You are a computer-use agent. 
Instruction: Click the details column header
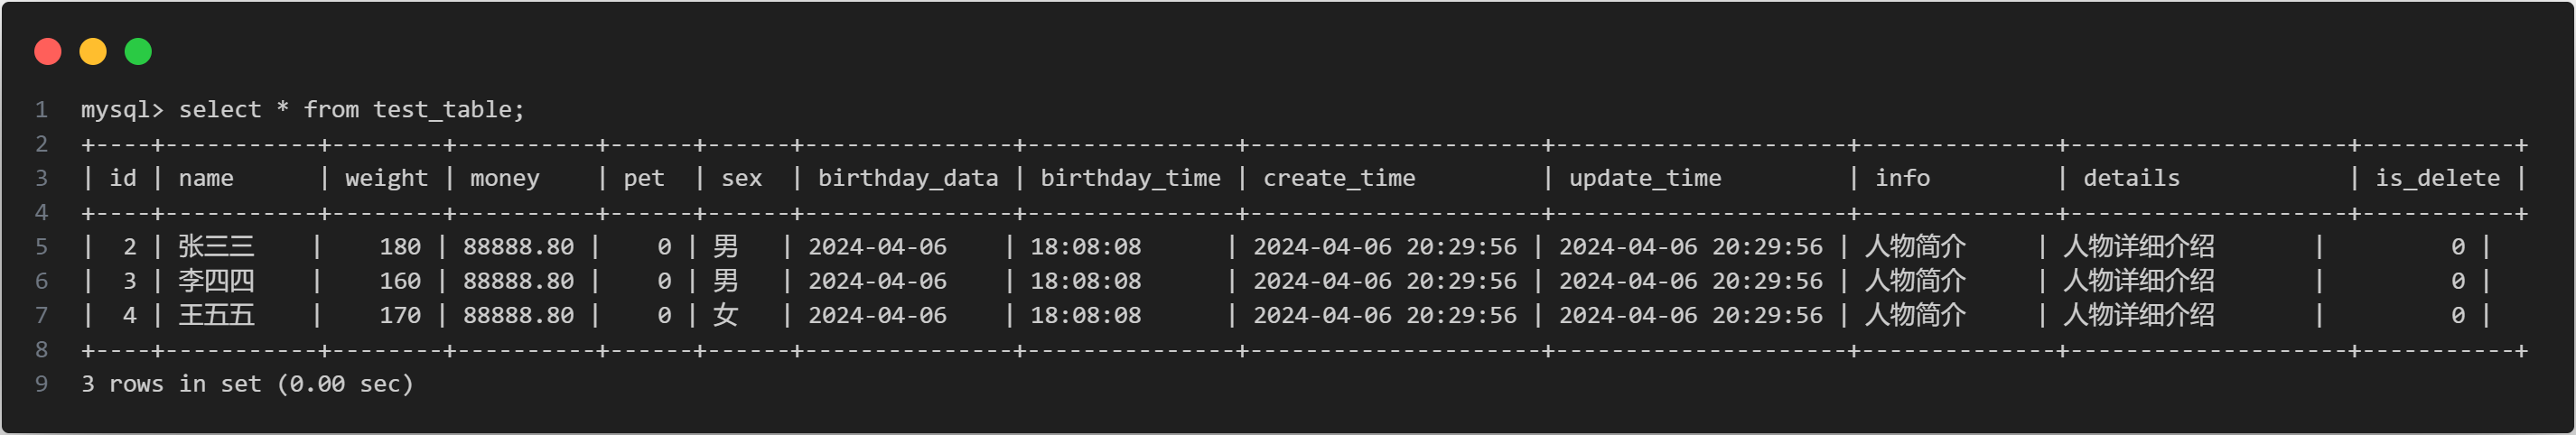coord(2131,178)
